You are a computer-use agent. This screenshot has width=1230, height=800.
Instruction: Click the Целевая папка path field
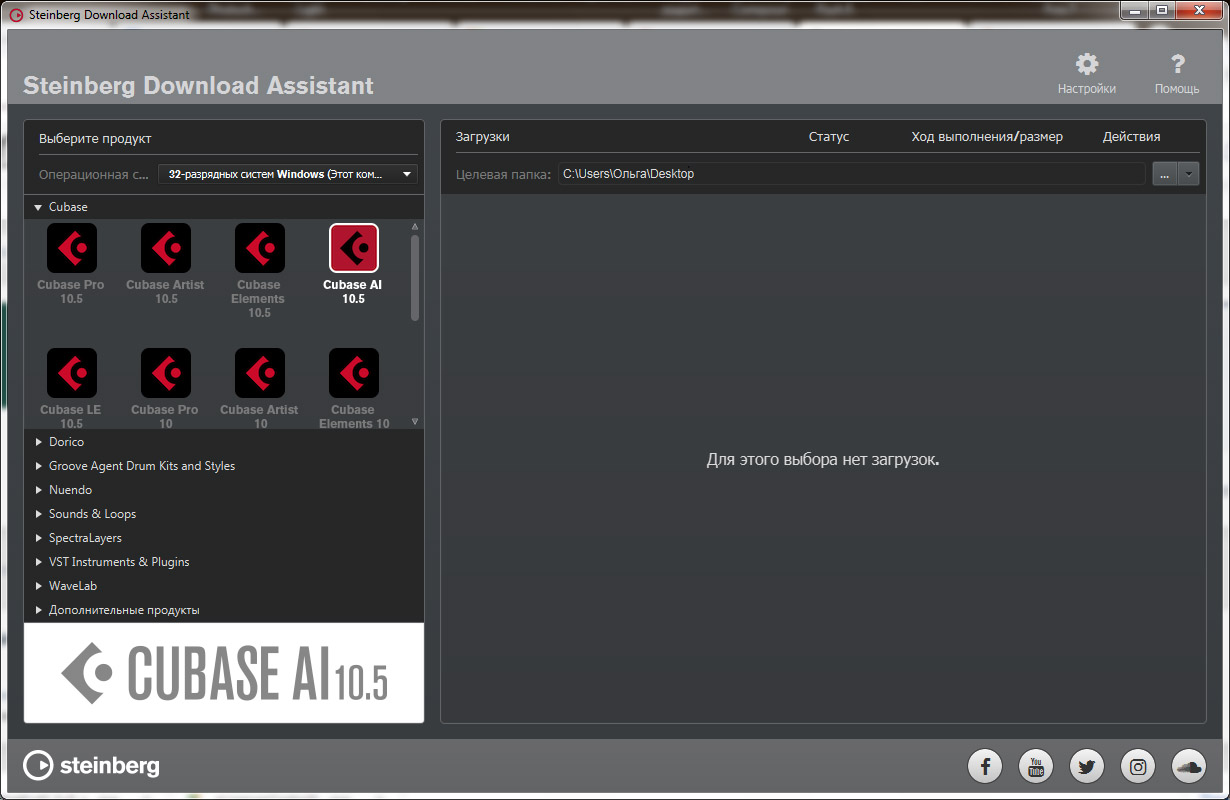851,174
